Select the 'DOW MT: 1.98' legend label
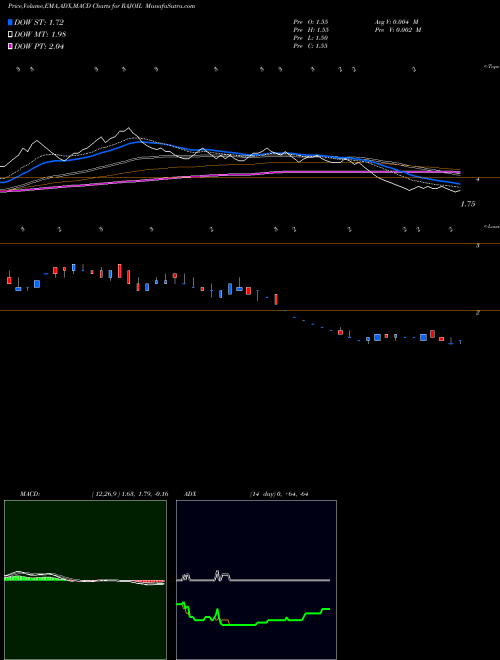The width and height of the screenshot is (500, 660). [40, 34]
